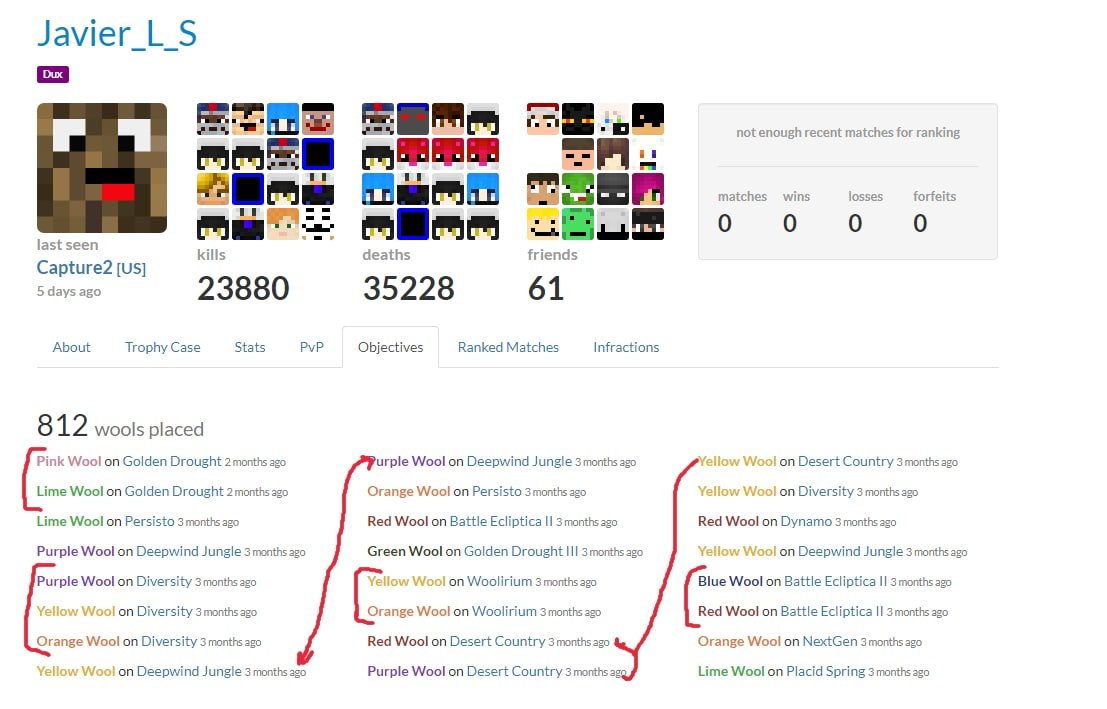Click the friends count 61
The image size is (1107, 709).
pos(546,288)
